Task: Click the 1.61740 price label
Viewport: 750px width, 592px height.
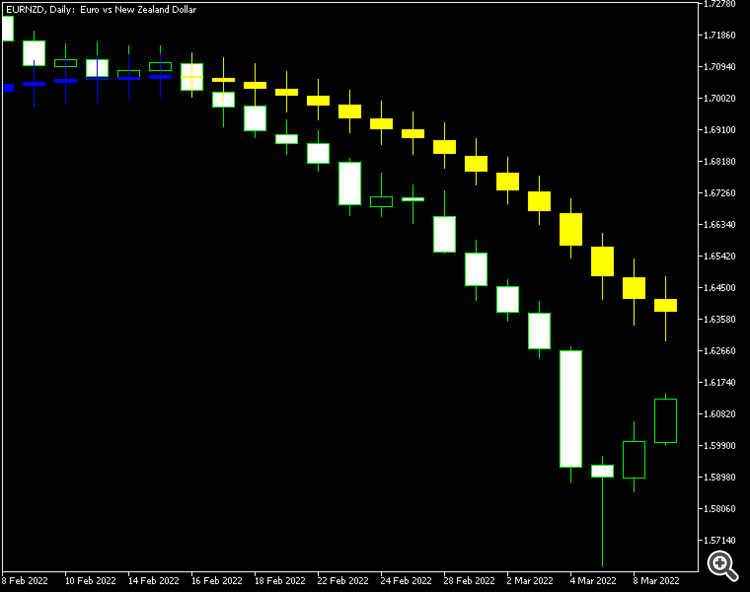Action: [720, 383]
